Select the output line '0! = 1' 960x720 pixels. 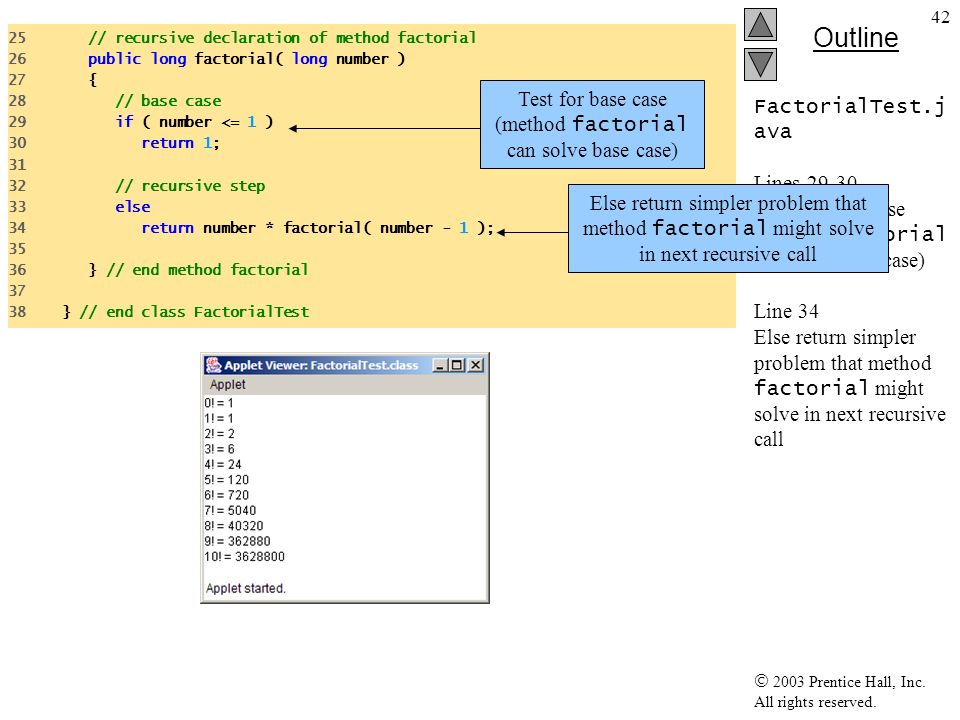(219, 403)
